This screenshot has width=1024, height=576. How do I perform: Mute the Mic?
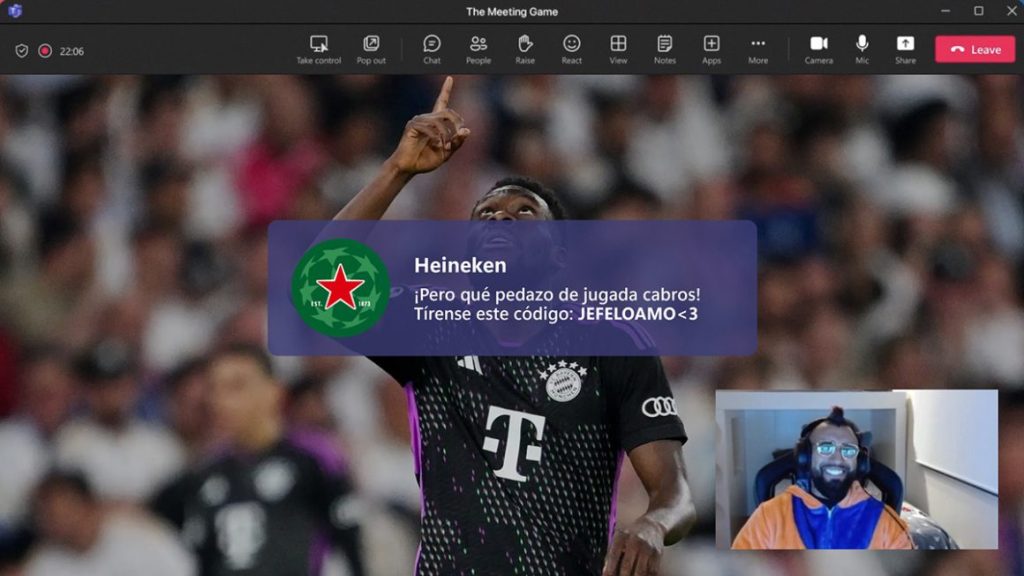click(862, 49)
